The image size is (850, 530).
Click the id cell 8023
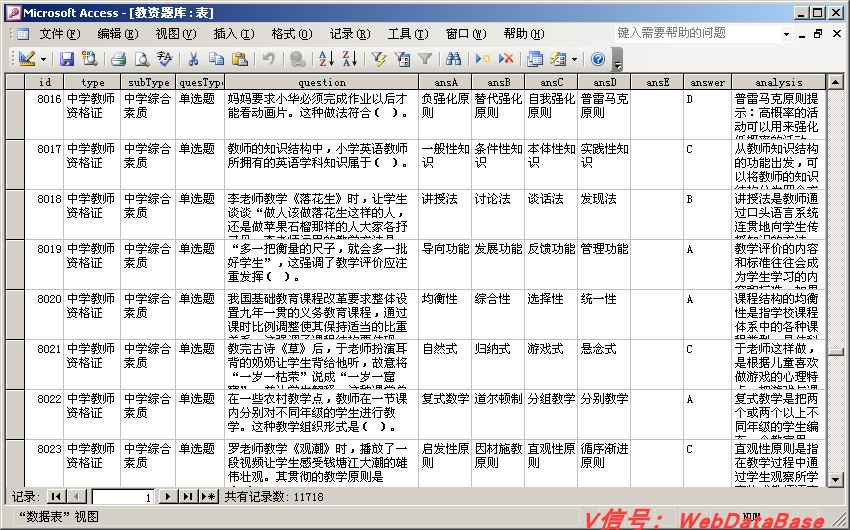point(44,463)
